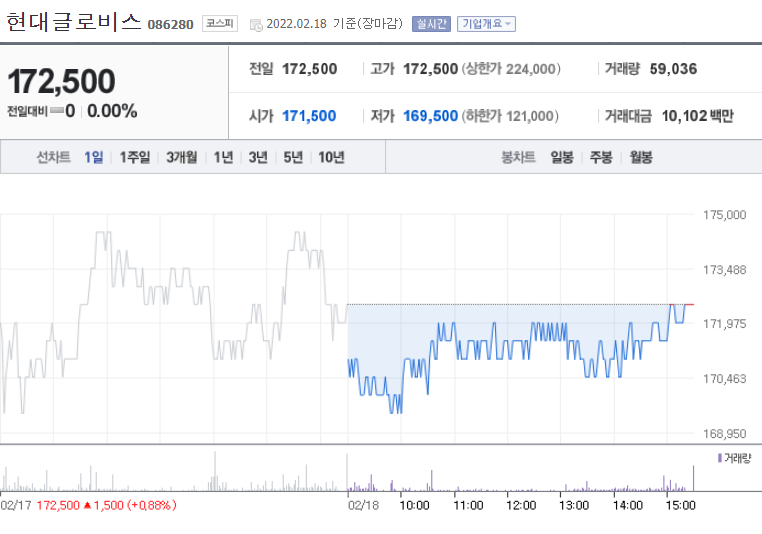Click the 14:00 time axis label
The image size is (762, 534).
coord(627,506)
